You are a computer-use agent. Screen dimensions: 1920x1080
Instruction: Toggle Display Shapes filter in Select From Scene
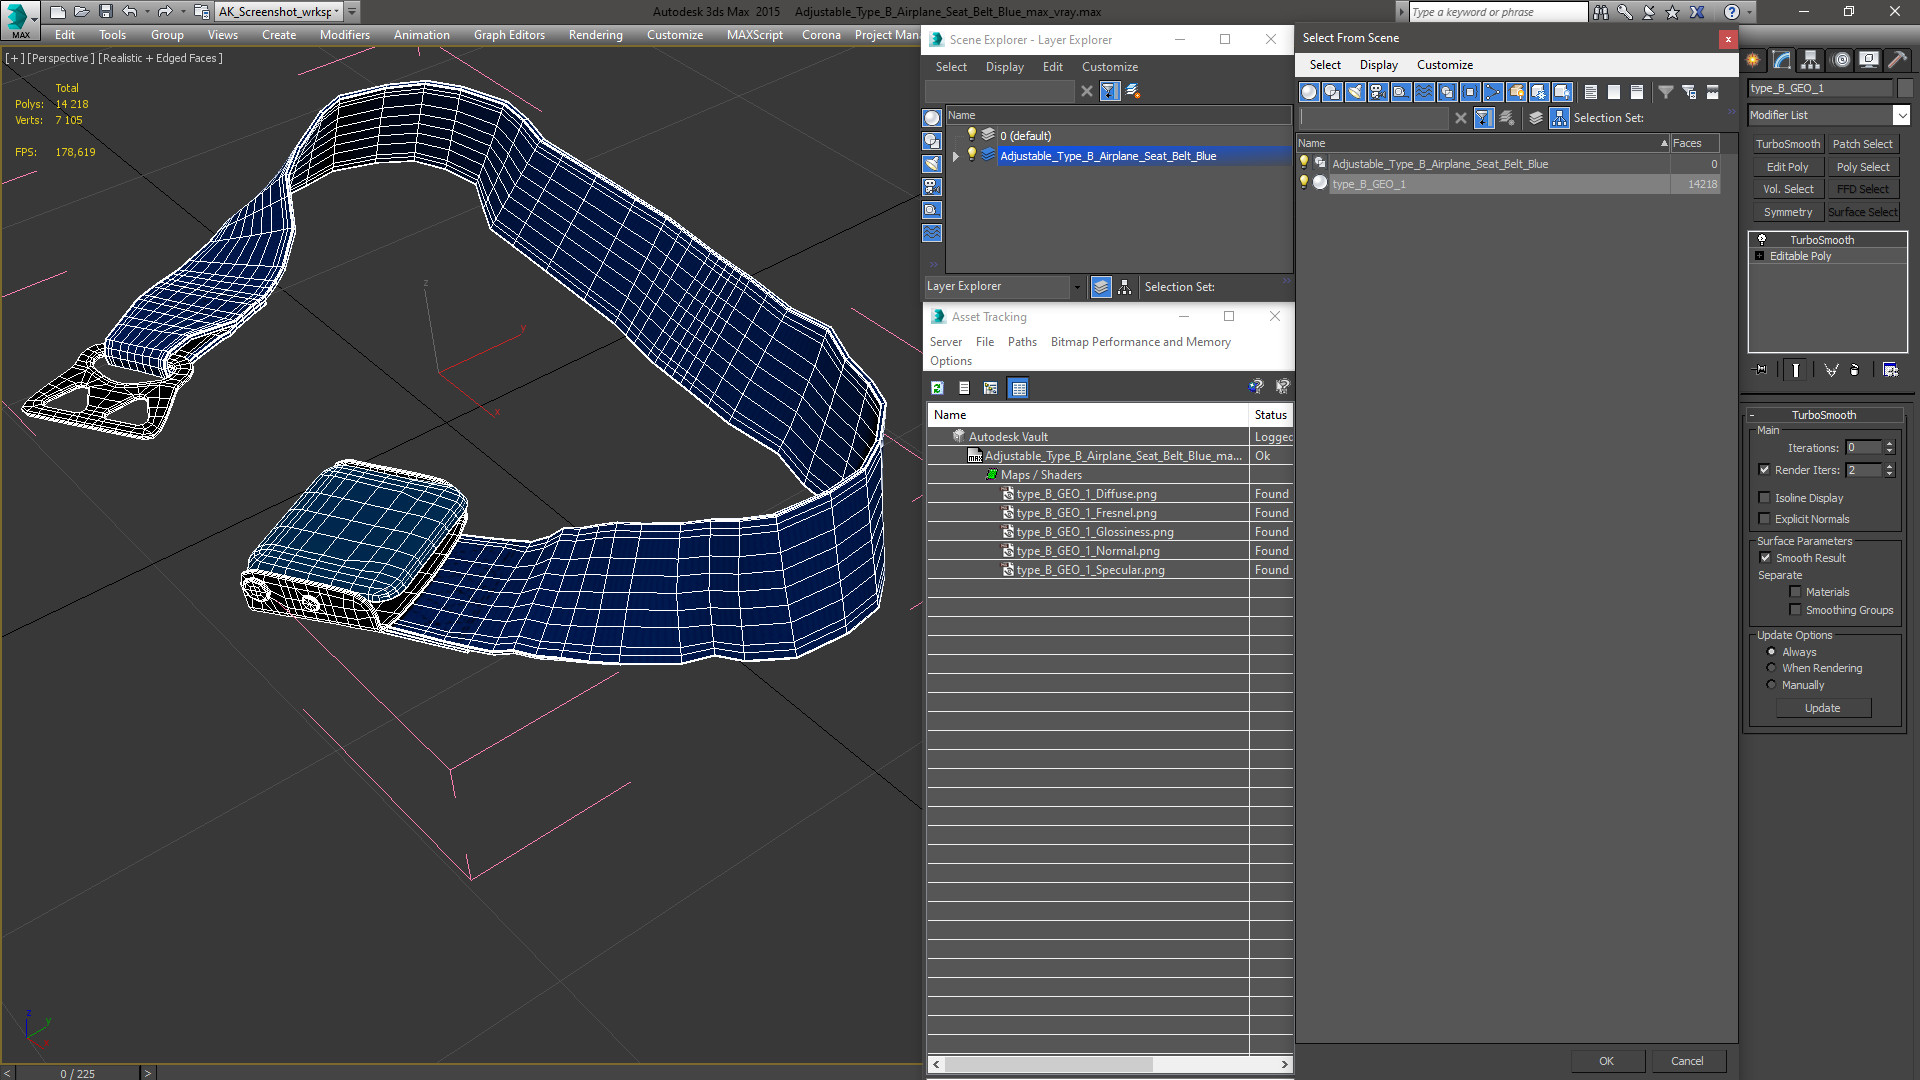[1332, 92]
